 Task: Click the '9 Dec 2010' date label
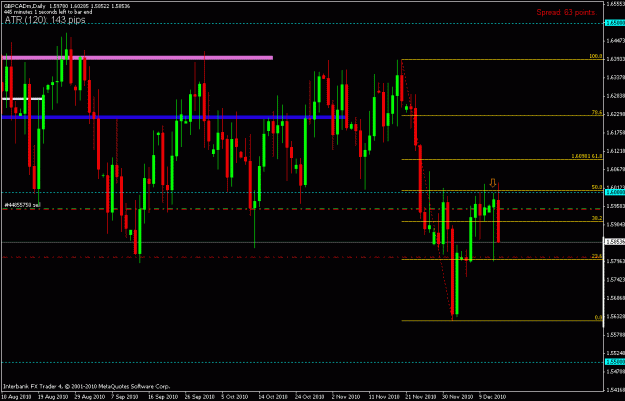point(493,397)
